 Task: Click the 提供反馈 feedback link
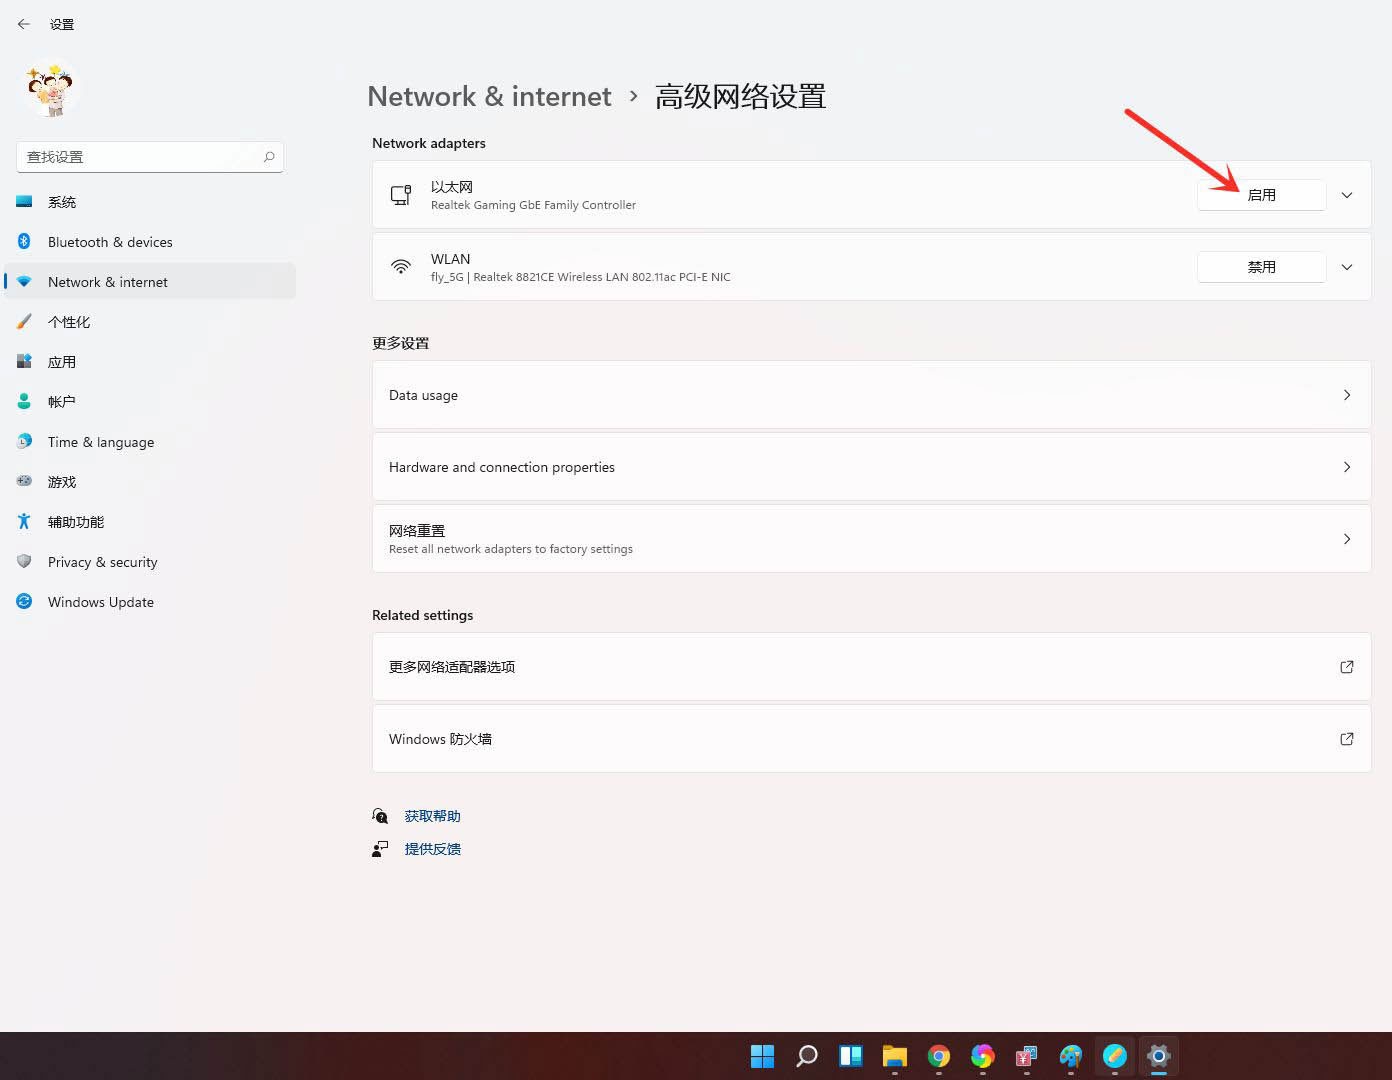[432, 848]
